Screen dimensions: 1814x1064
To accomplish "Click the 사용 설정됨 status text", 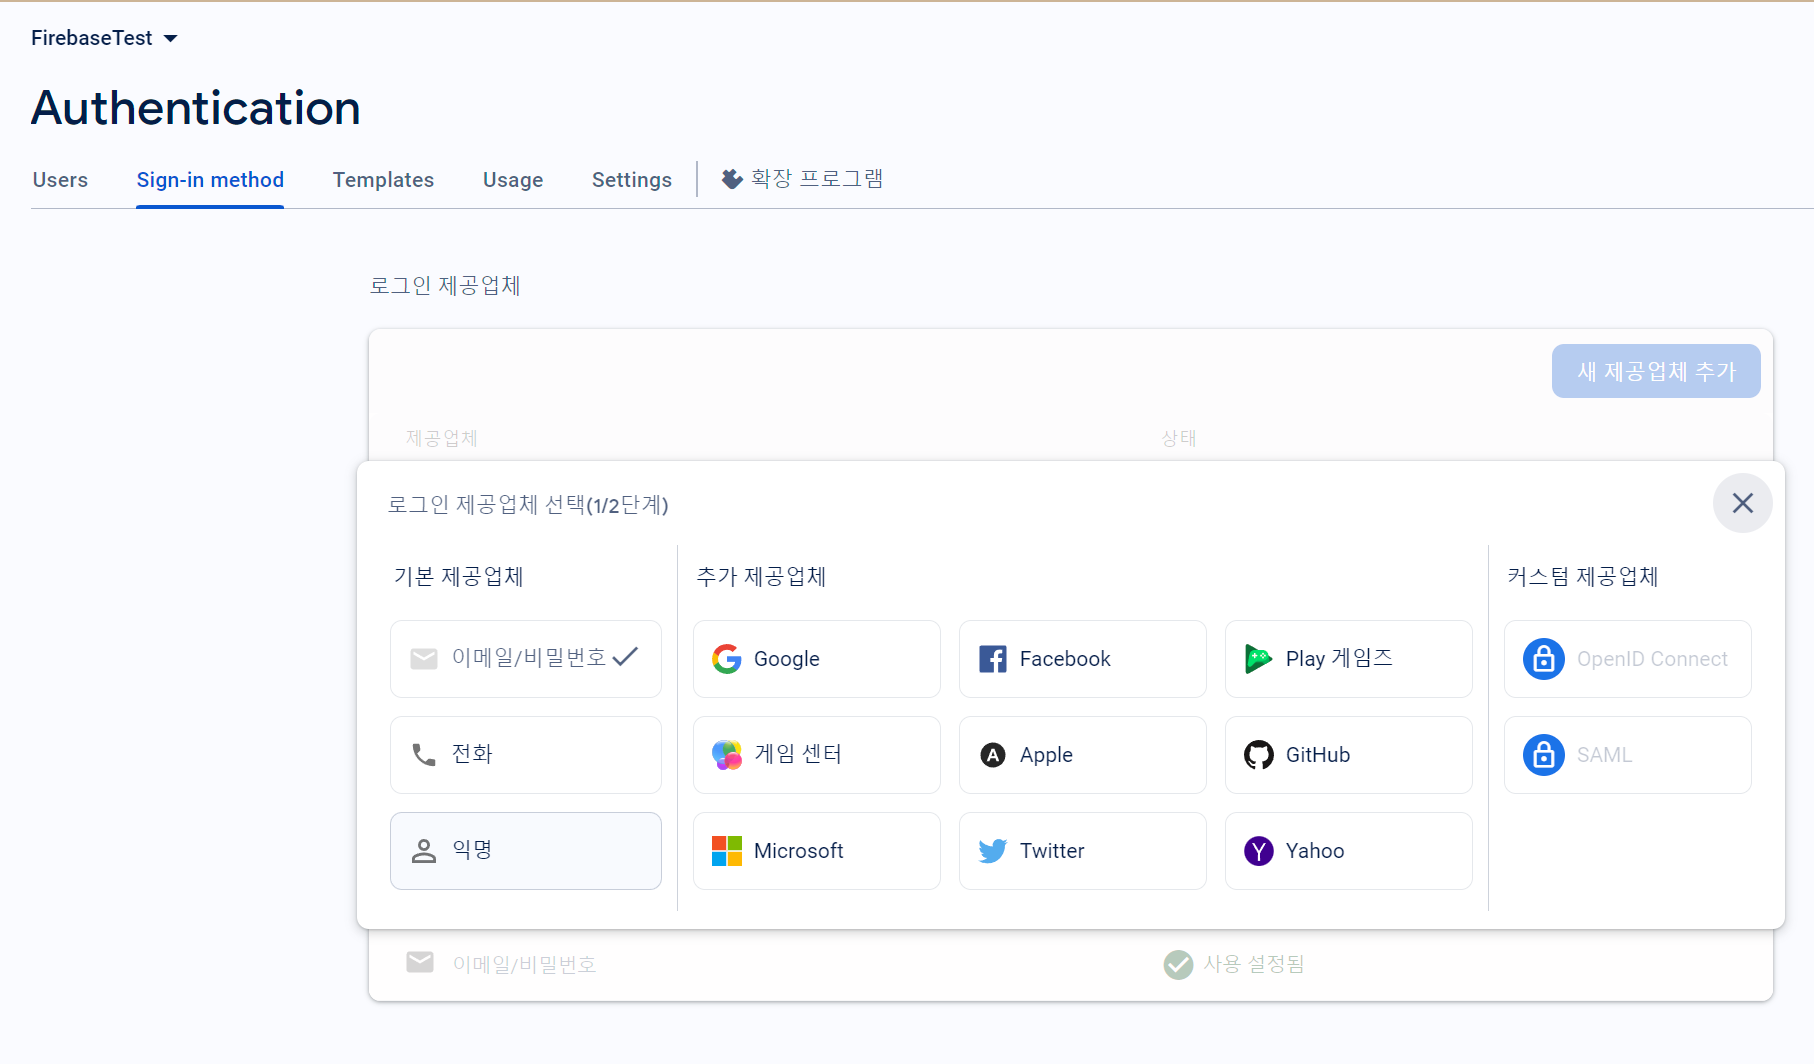I will (1253, 964).
